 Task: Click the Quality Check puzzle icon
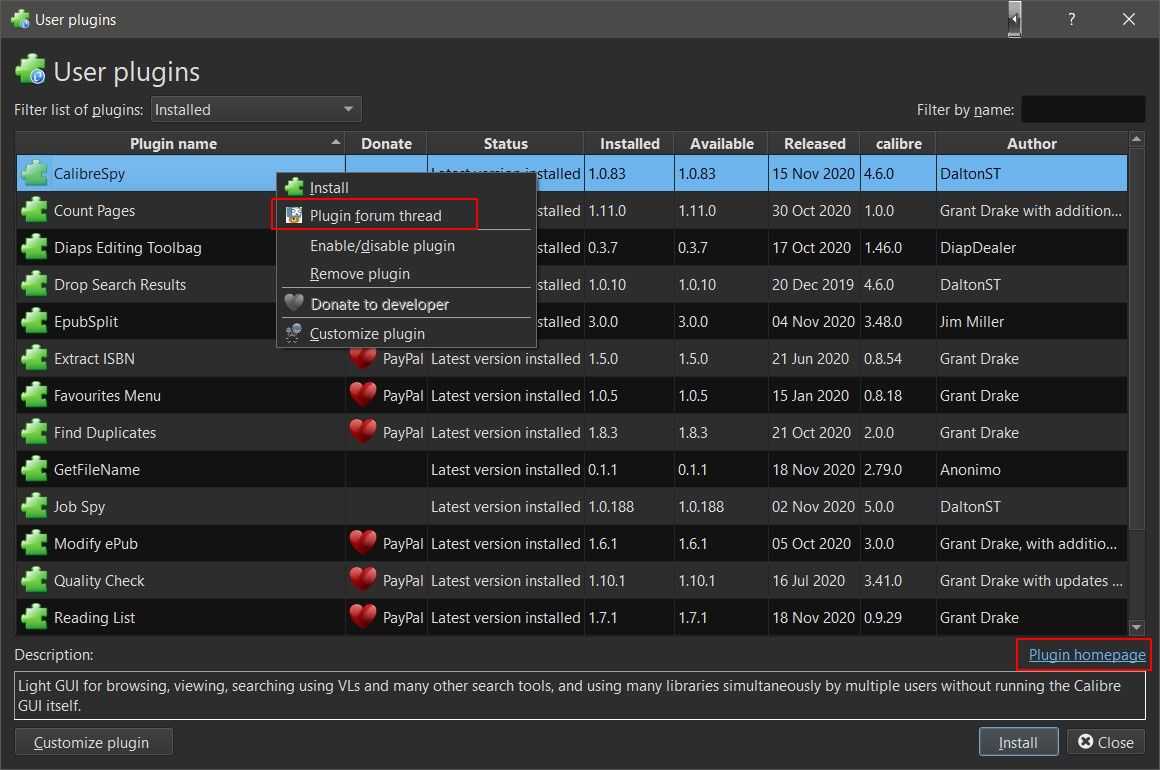[x=34, y=580]
